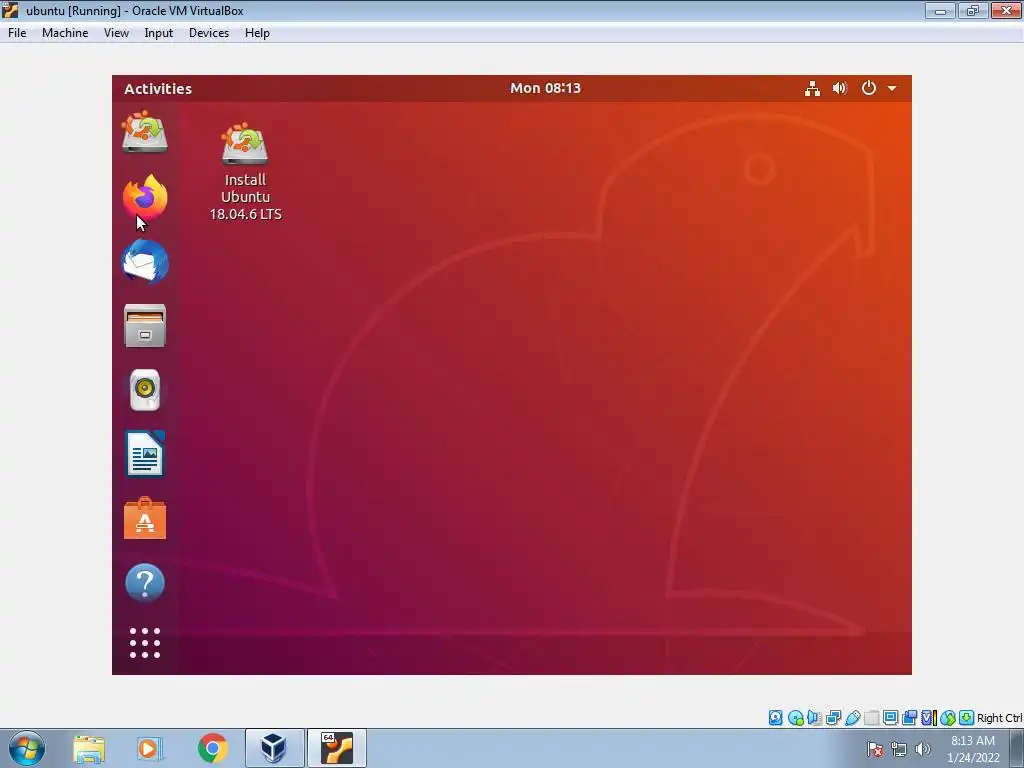The height and width of the screenshot is (768, 1024).
Task: Open the Windows Start menu orb
Action: [x=27, y=748]
